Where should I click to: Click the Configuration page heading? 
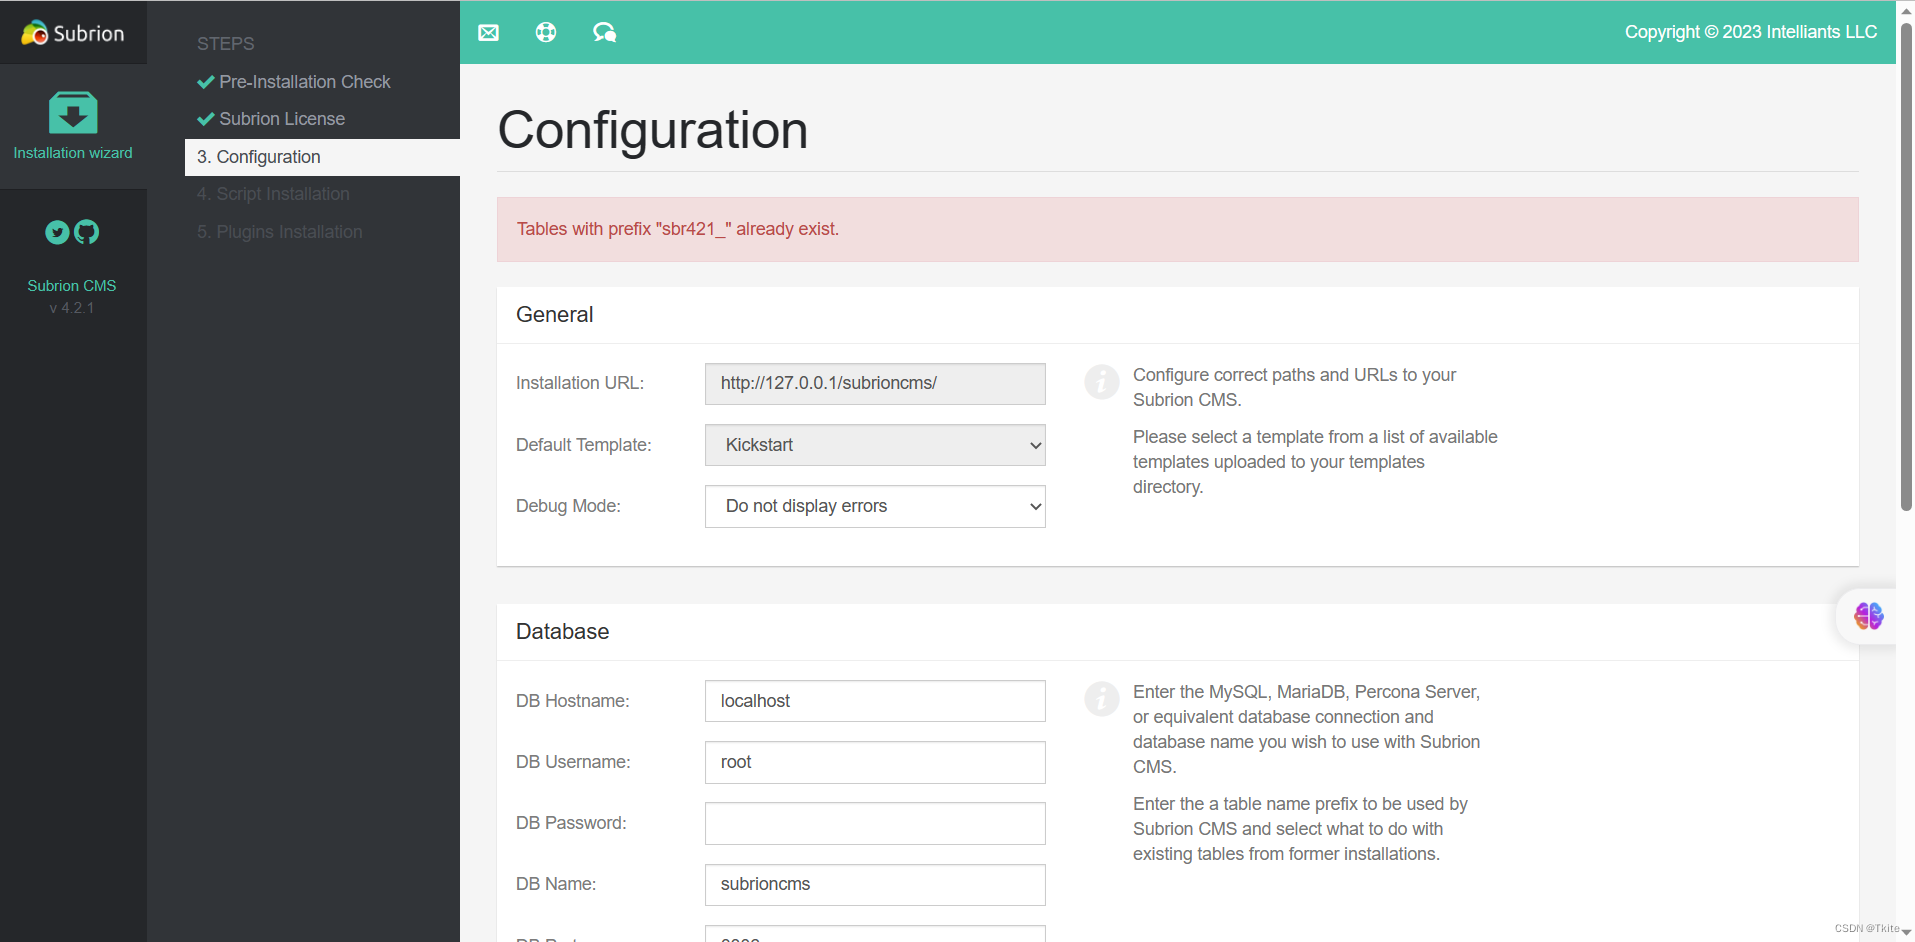653,130
